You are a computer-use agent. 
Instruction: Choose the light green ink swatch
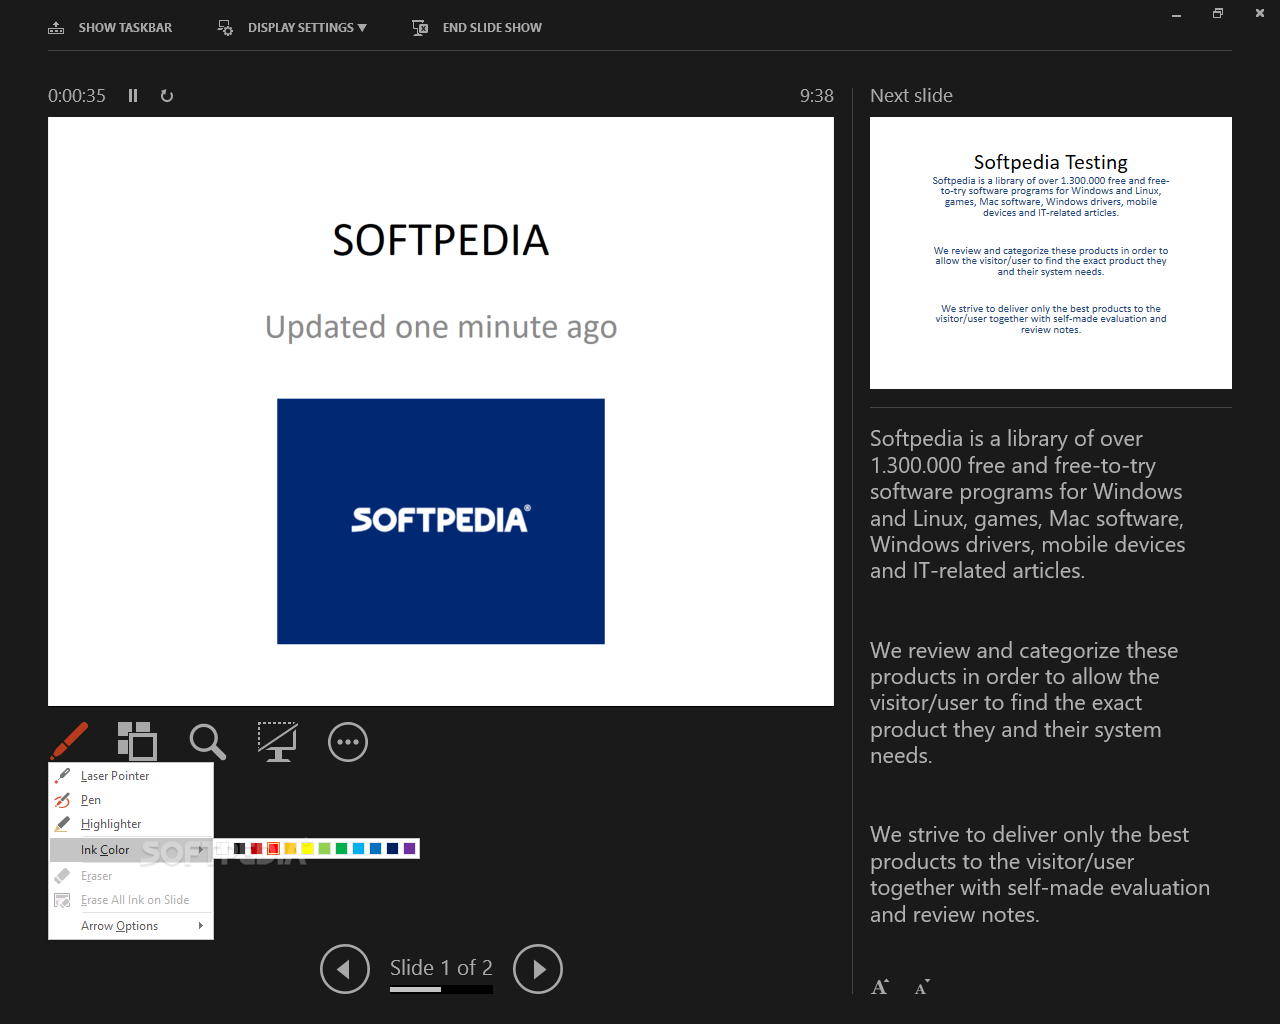[x=324, y=848]
